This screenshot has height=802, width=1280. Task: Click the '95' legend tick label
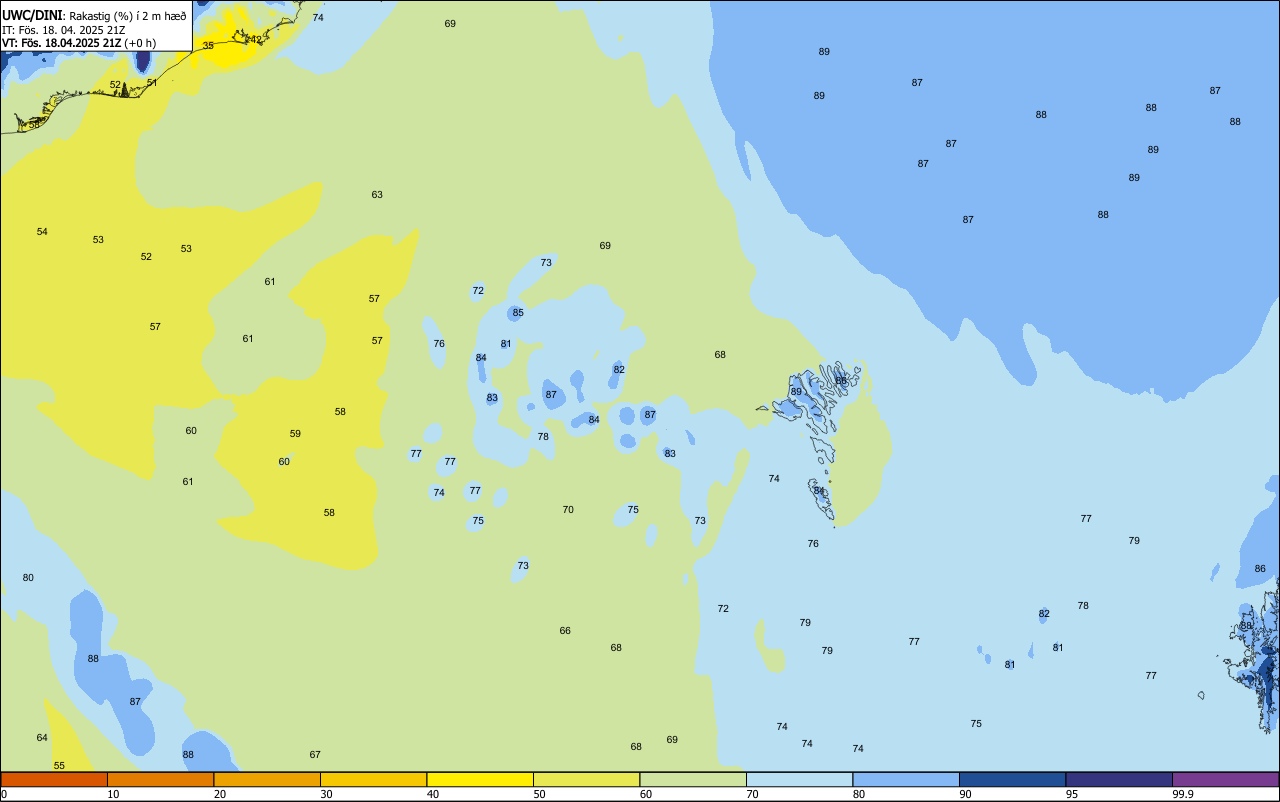1072,794
